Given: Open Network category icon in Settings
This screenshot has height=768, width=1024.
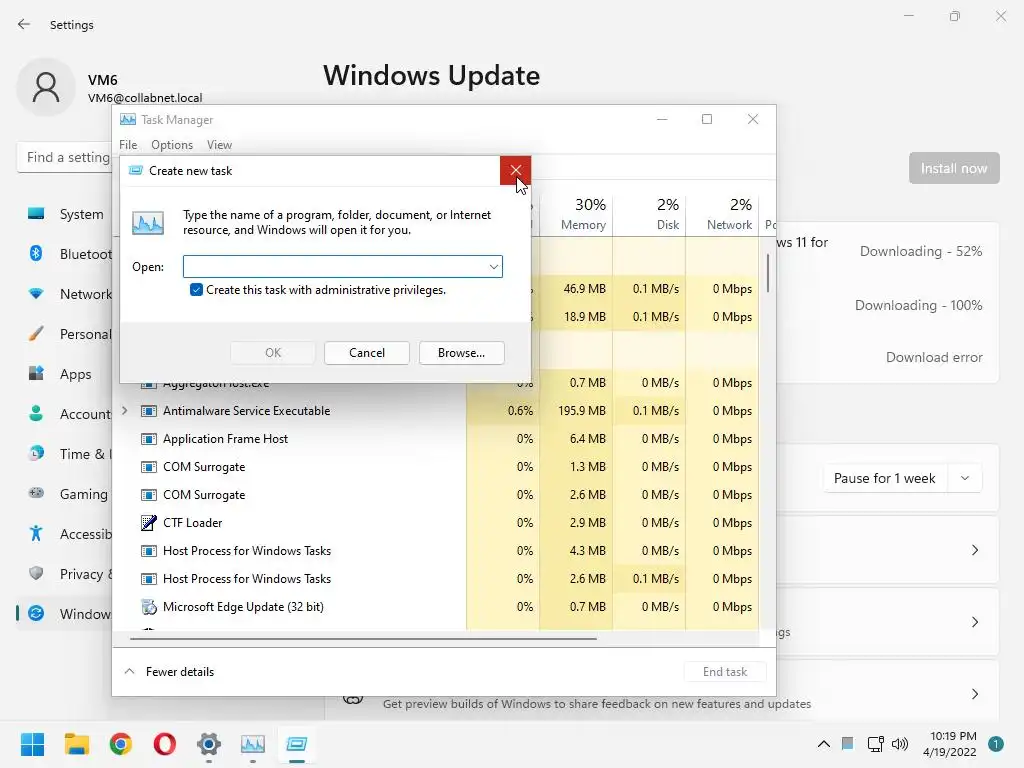Looking at the screenshot, I should click(x=36, y=294).
